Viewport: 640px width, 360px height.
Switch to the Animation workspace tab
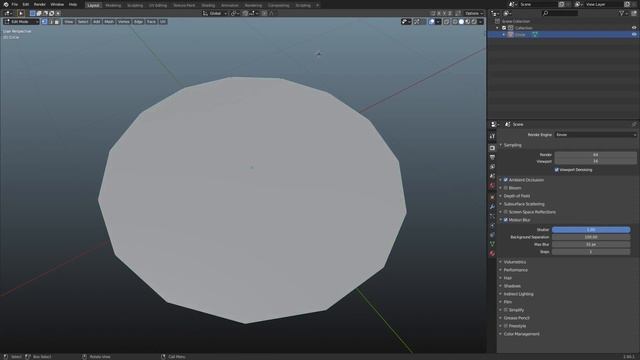(230, 5)
